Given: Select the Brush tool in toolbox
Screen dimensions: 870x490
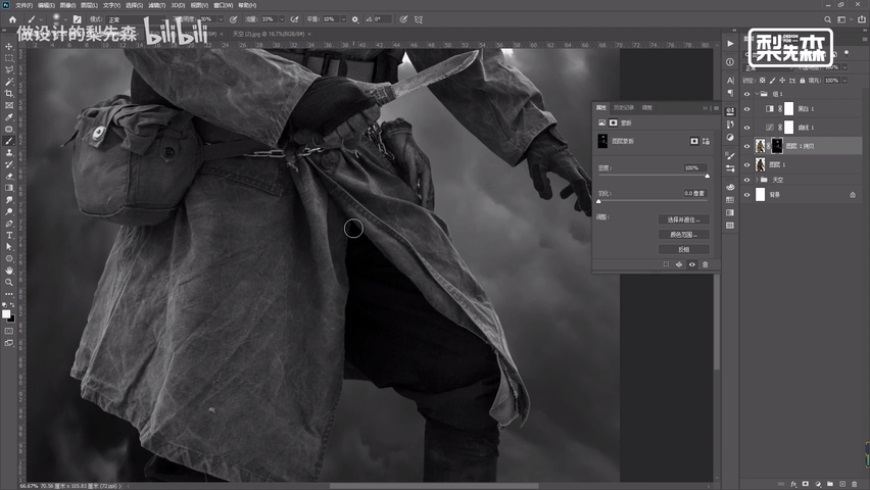Looking at the screenshot, I should (9, 141).
